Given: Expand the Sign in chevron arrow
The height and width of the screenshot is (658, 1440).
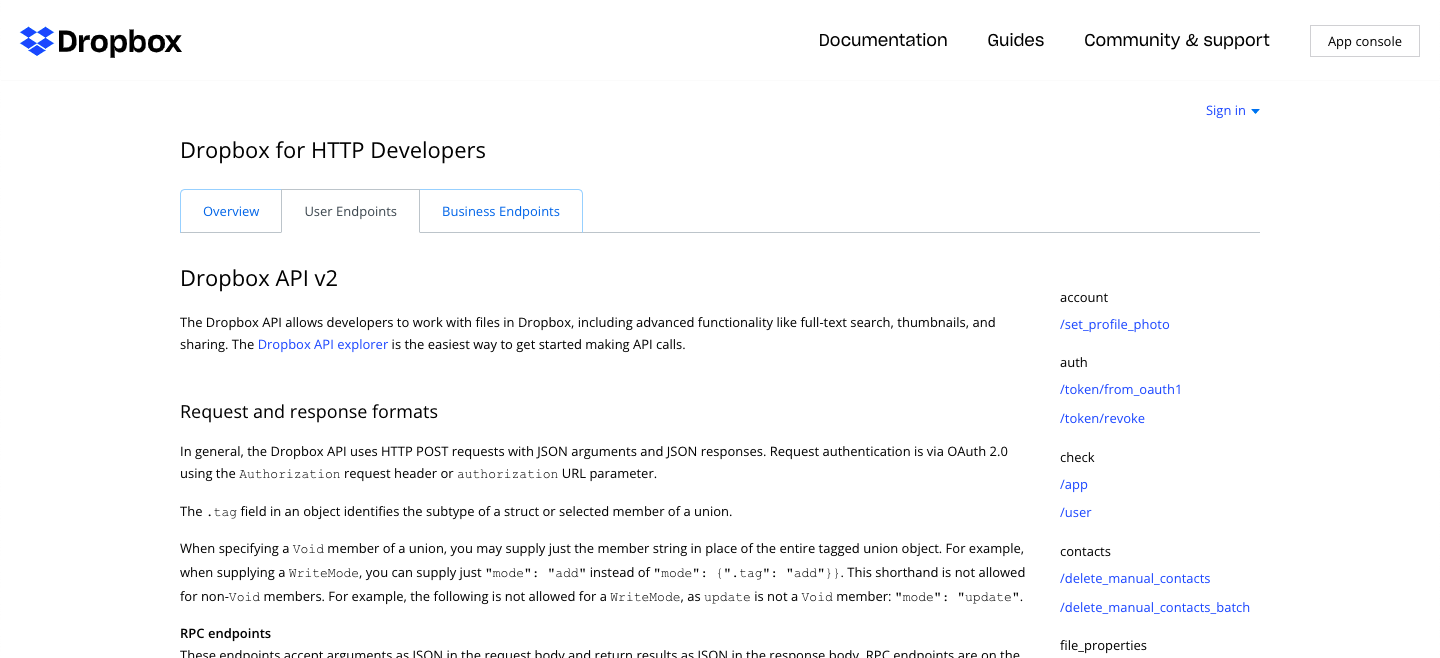Looking at the screenshot, I should pyautogui.click(x=1256, y=110).
